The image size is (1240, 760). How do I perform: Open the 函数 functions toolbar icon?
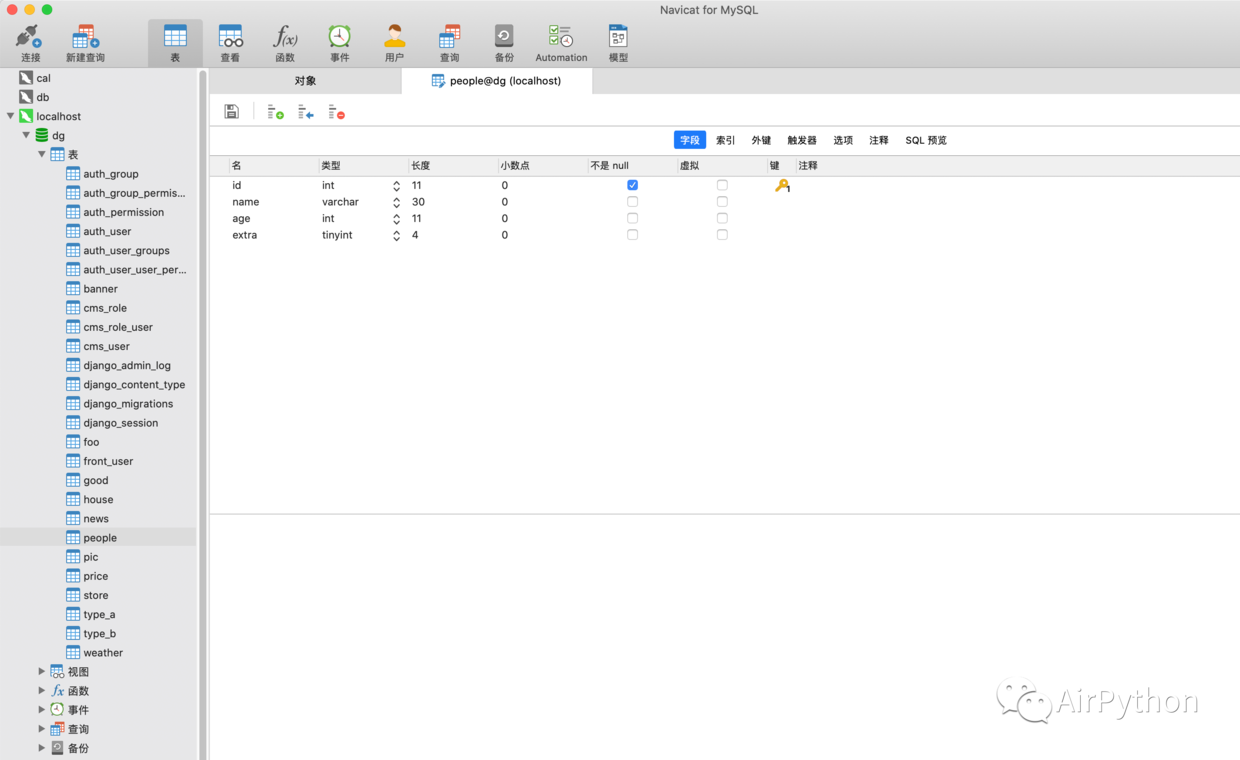285,43
